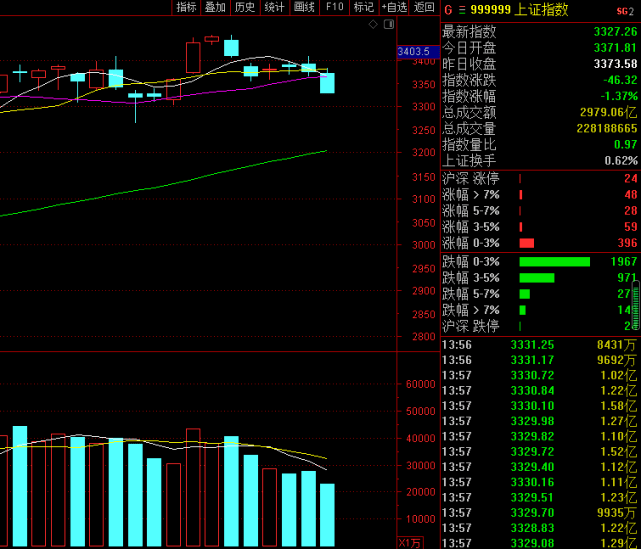The image size is (641, 549).
Task: Click the latest cyan candlestick on the chart
Action: 327,83
